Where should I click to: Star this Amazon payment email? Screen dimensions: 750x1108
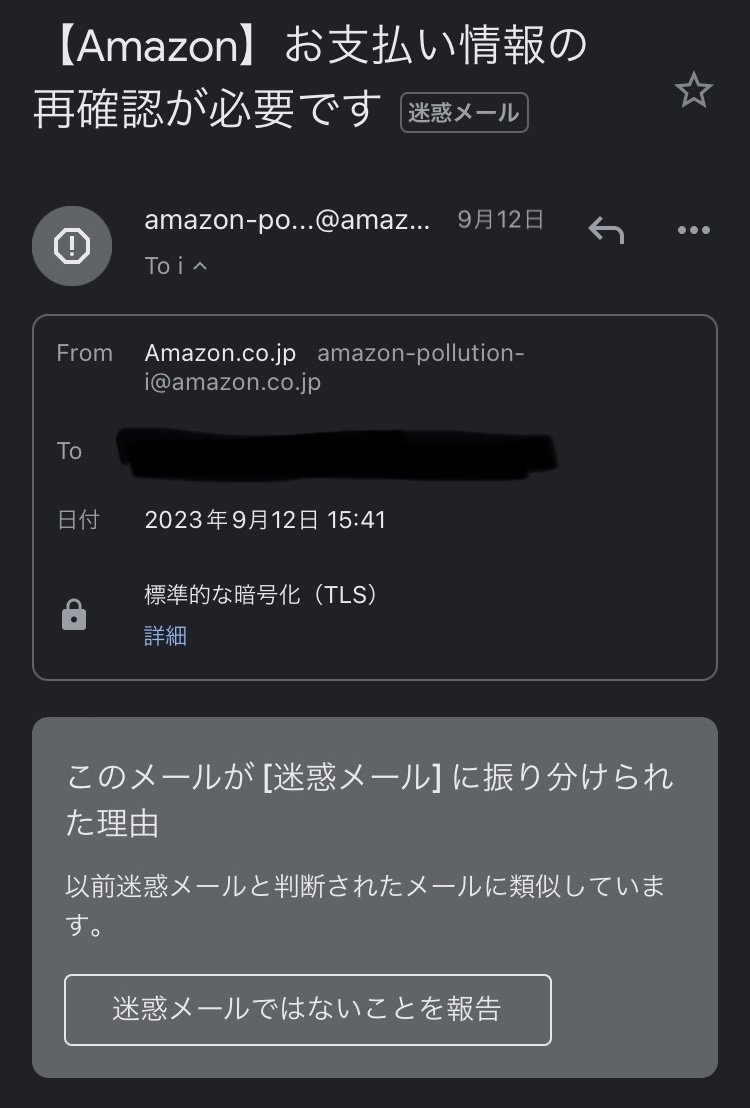tap(693, 92)
